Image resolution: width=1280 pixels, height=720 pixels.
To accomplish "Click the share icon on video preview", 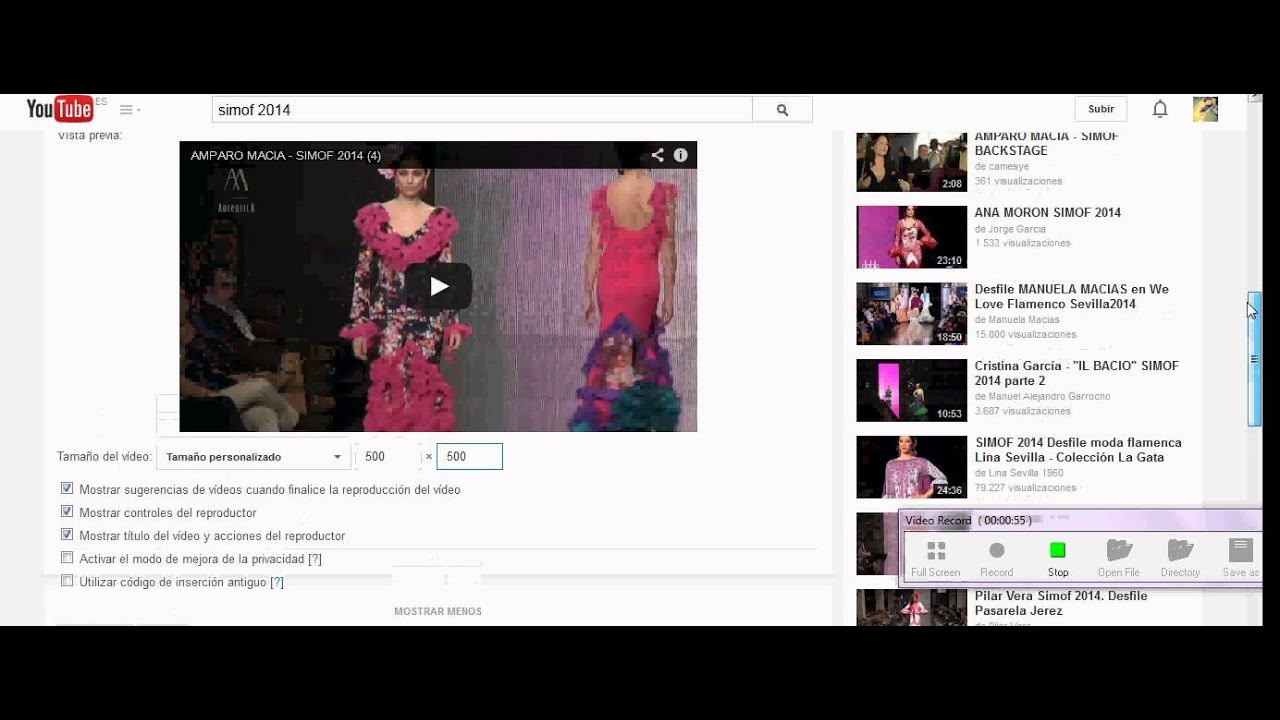I will (657, 155).
